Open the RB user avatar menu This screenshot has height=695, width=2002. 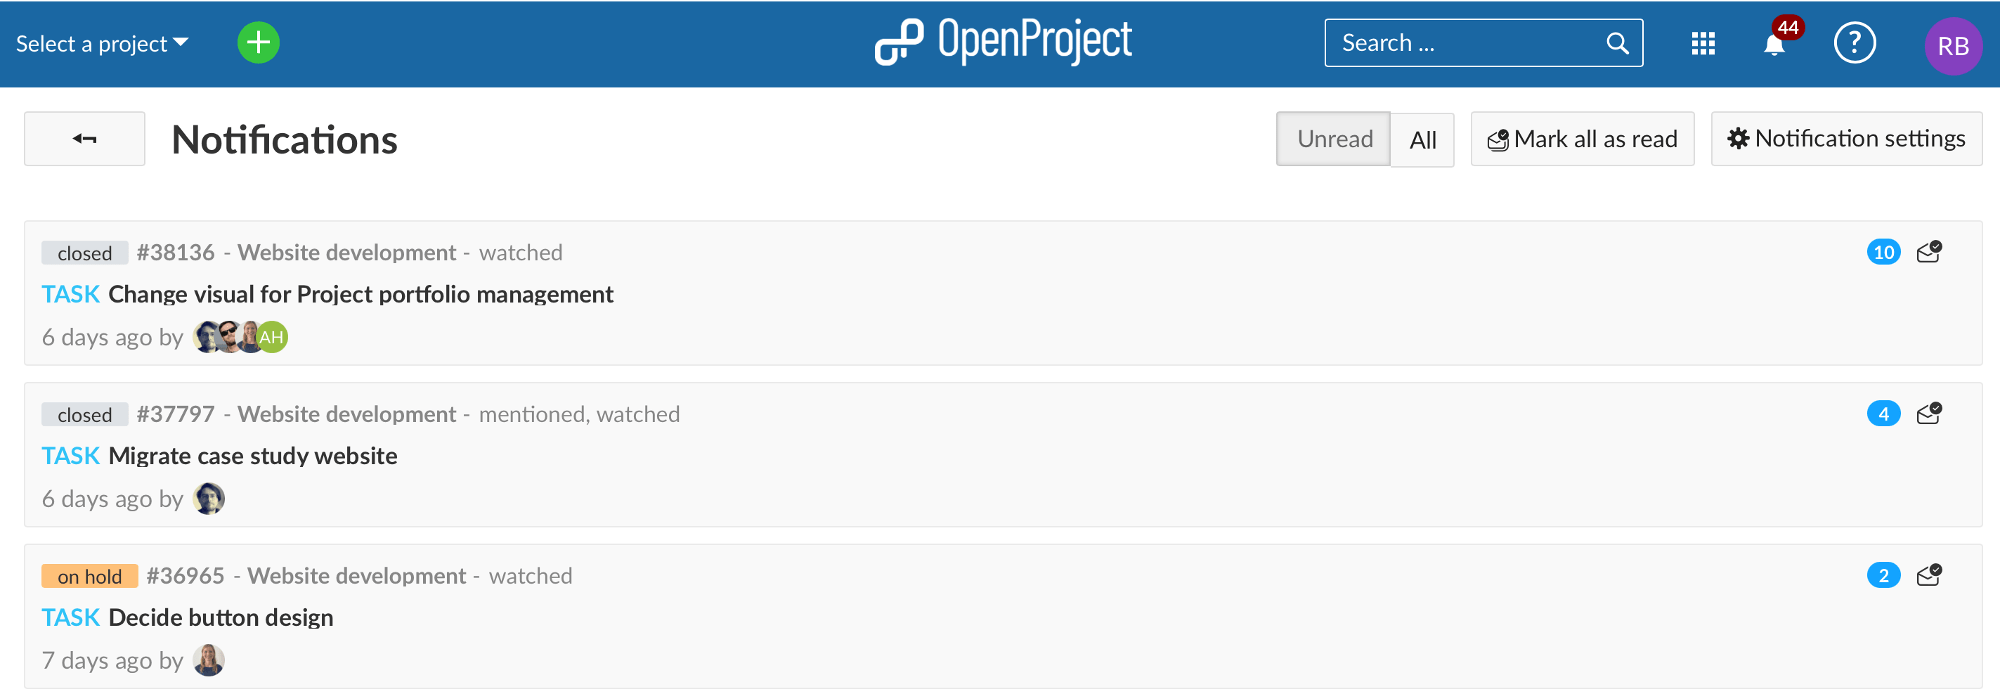tap(1953, 45)
